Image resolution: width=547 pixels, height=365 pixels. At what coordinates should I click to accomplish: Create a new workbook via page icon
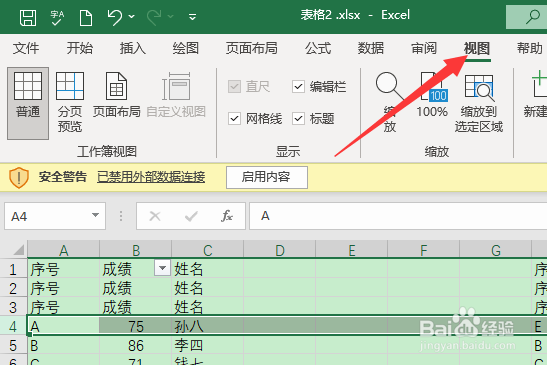(86, 18)
